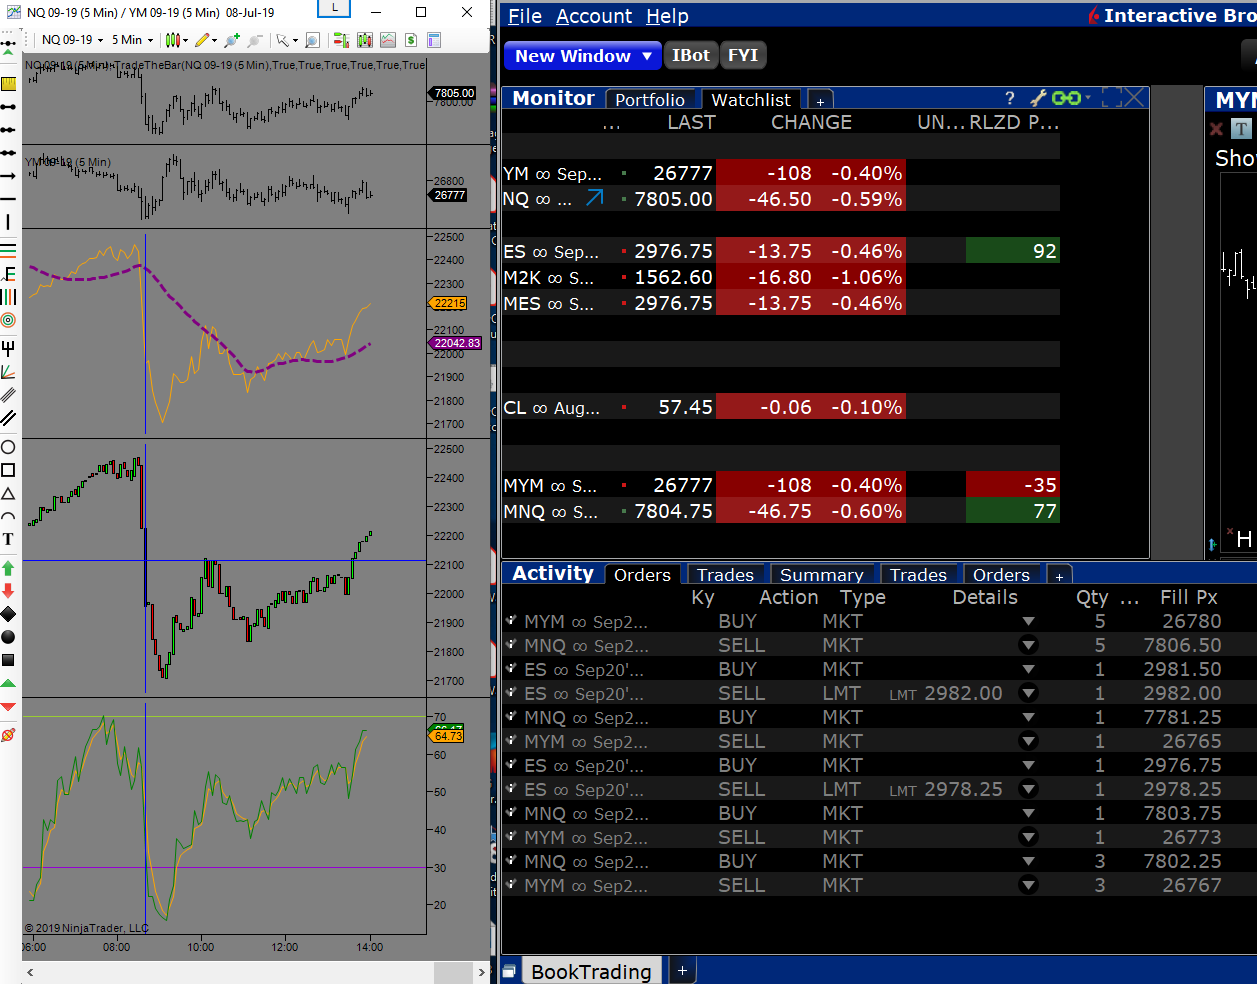The image size is (1257, 984).
Task: Select the red Triangle Down marker
Action: point(8,706)
